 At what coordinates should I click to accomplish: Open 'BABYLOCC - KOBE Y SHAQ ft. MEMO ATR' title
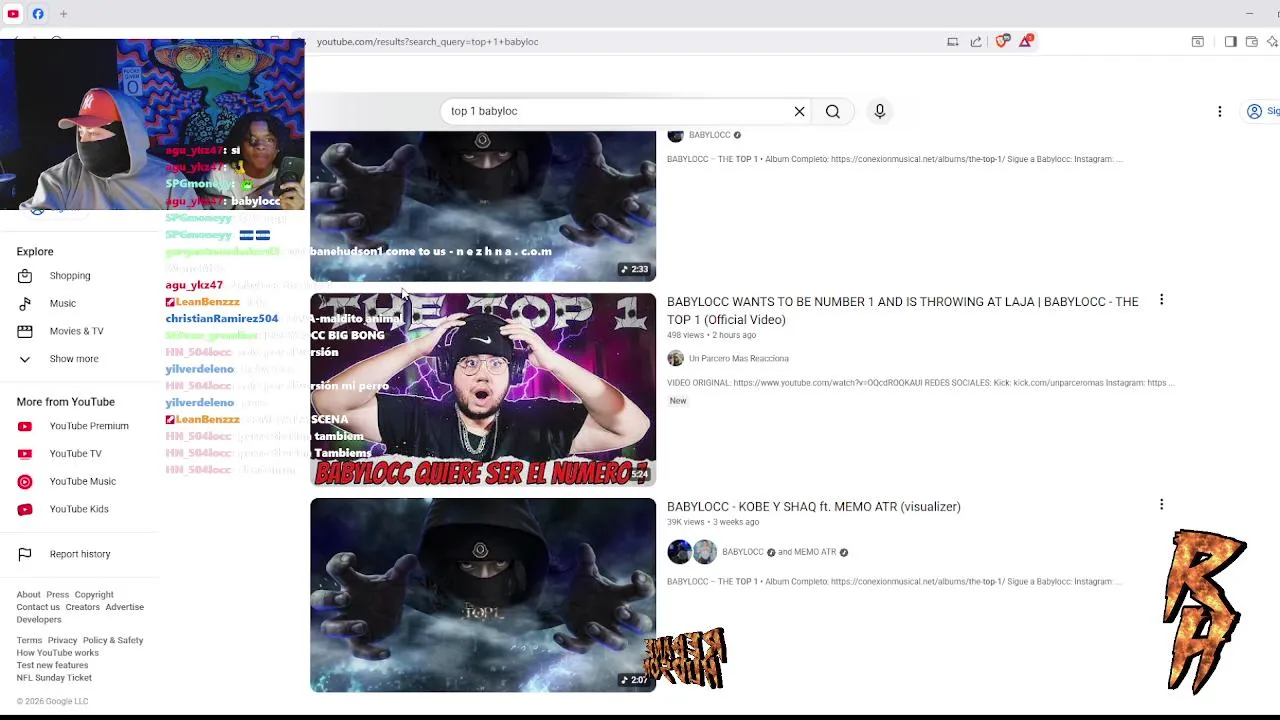point(814,507)
